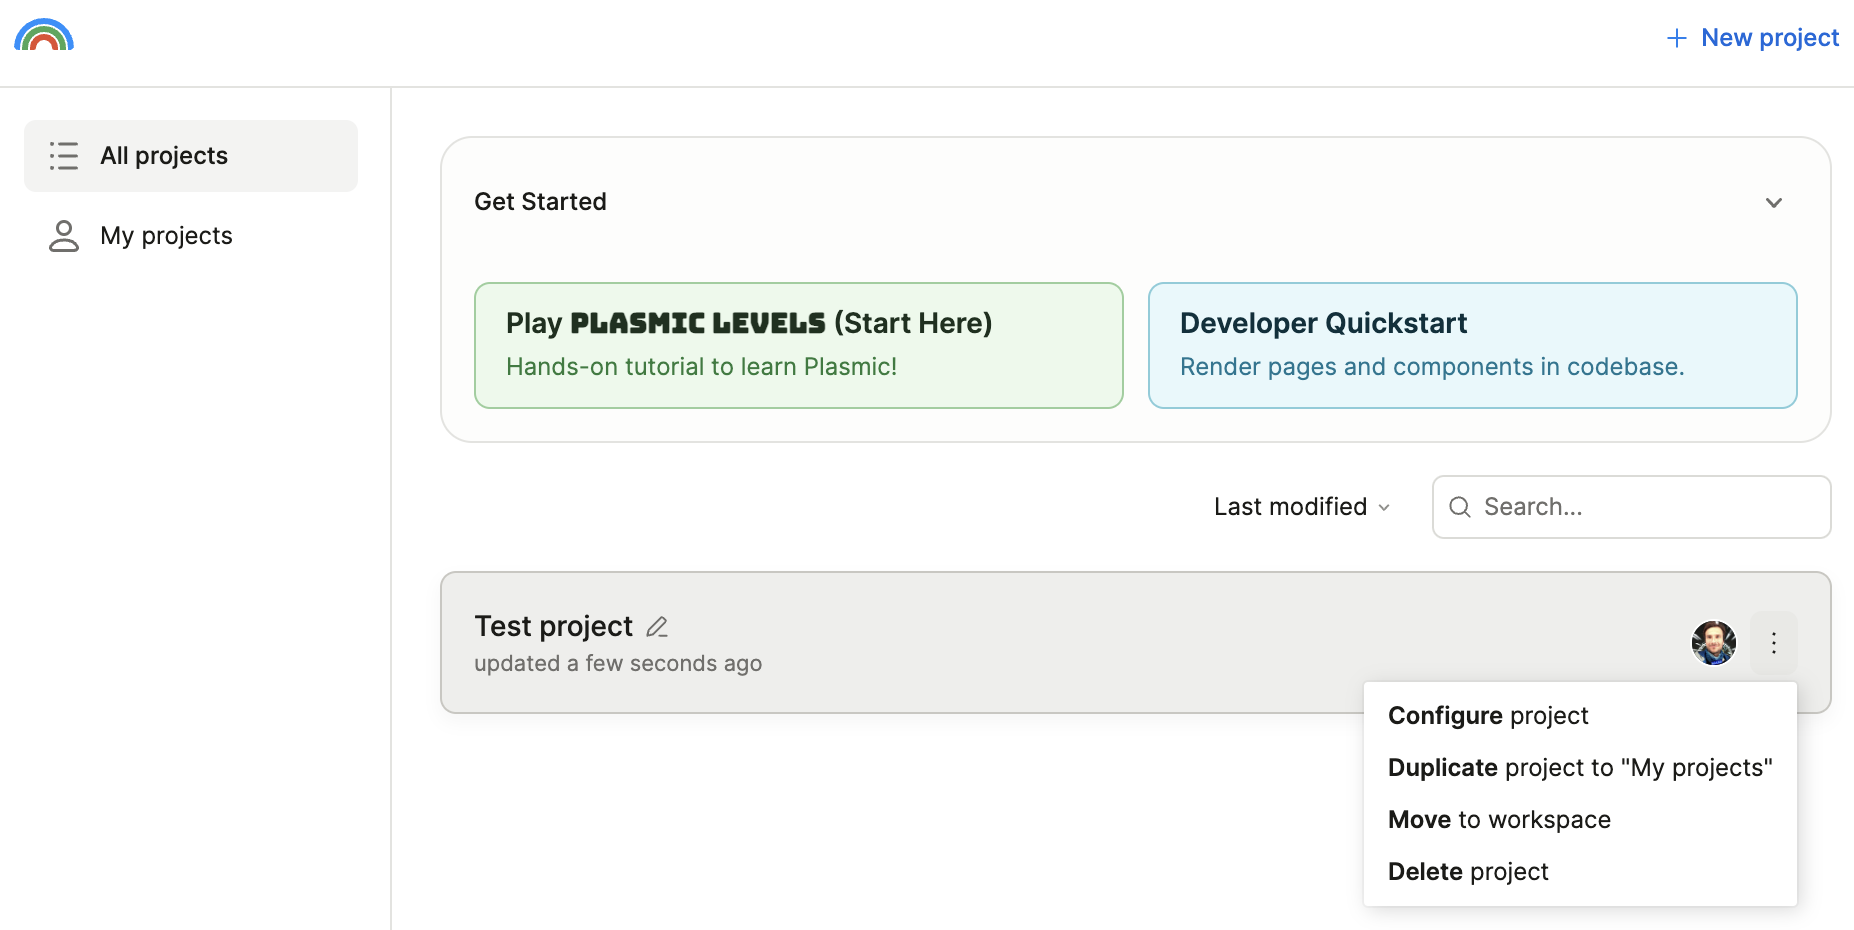Open the Developer Quickstart card
This screenshot has width=1854, height=930.
pyautogui.click(x=1472, y=345)
